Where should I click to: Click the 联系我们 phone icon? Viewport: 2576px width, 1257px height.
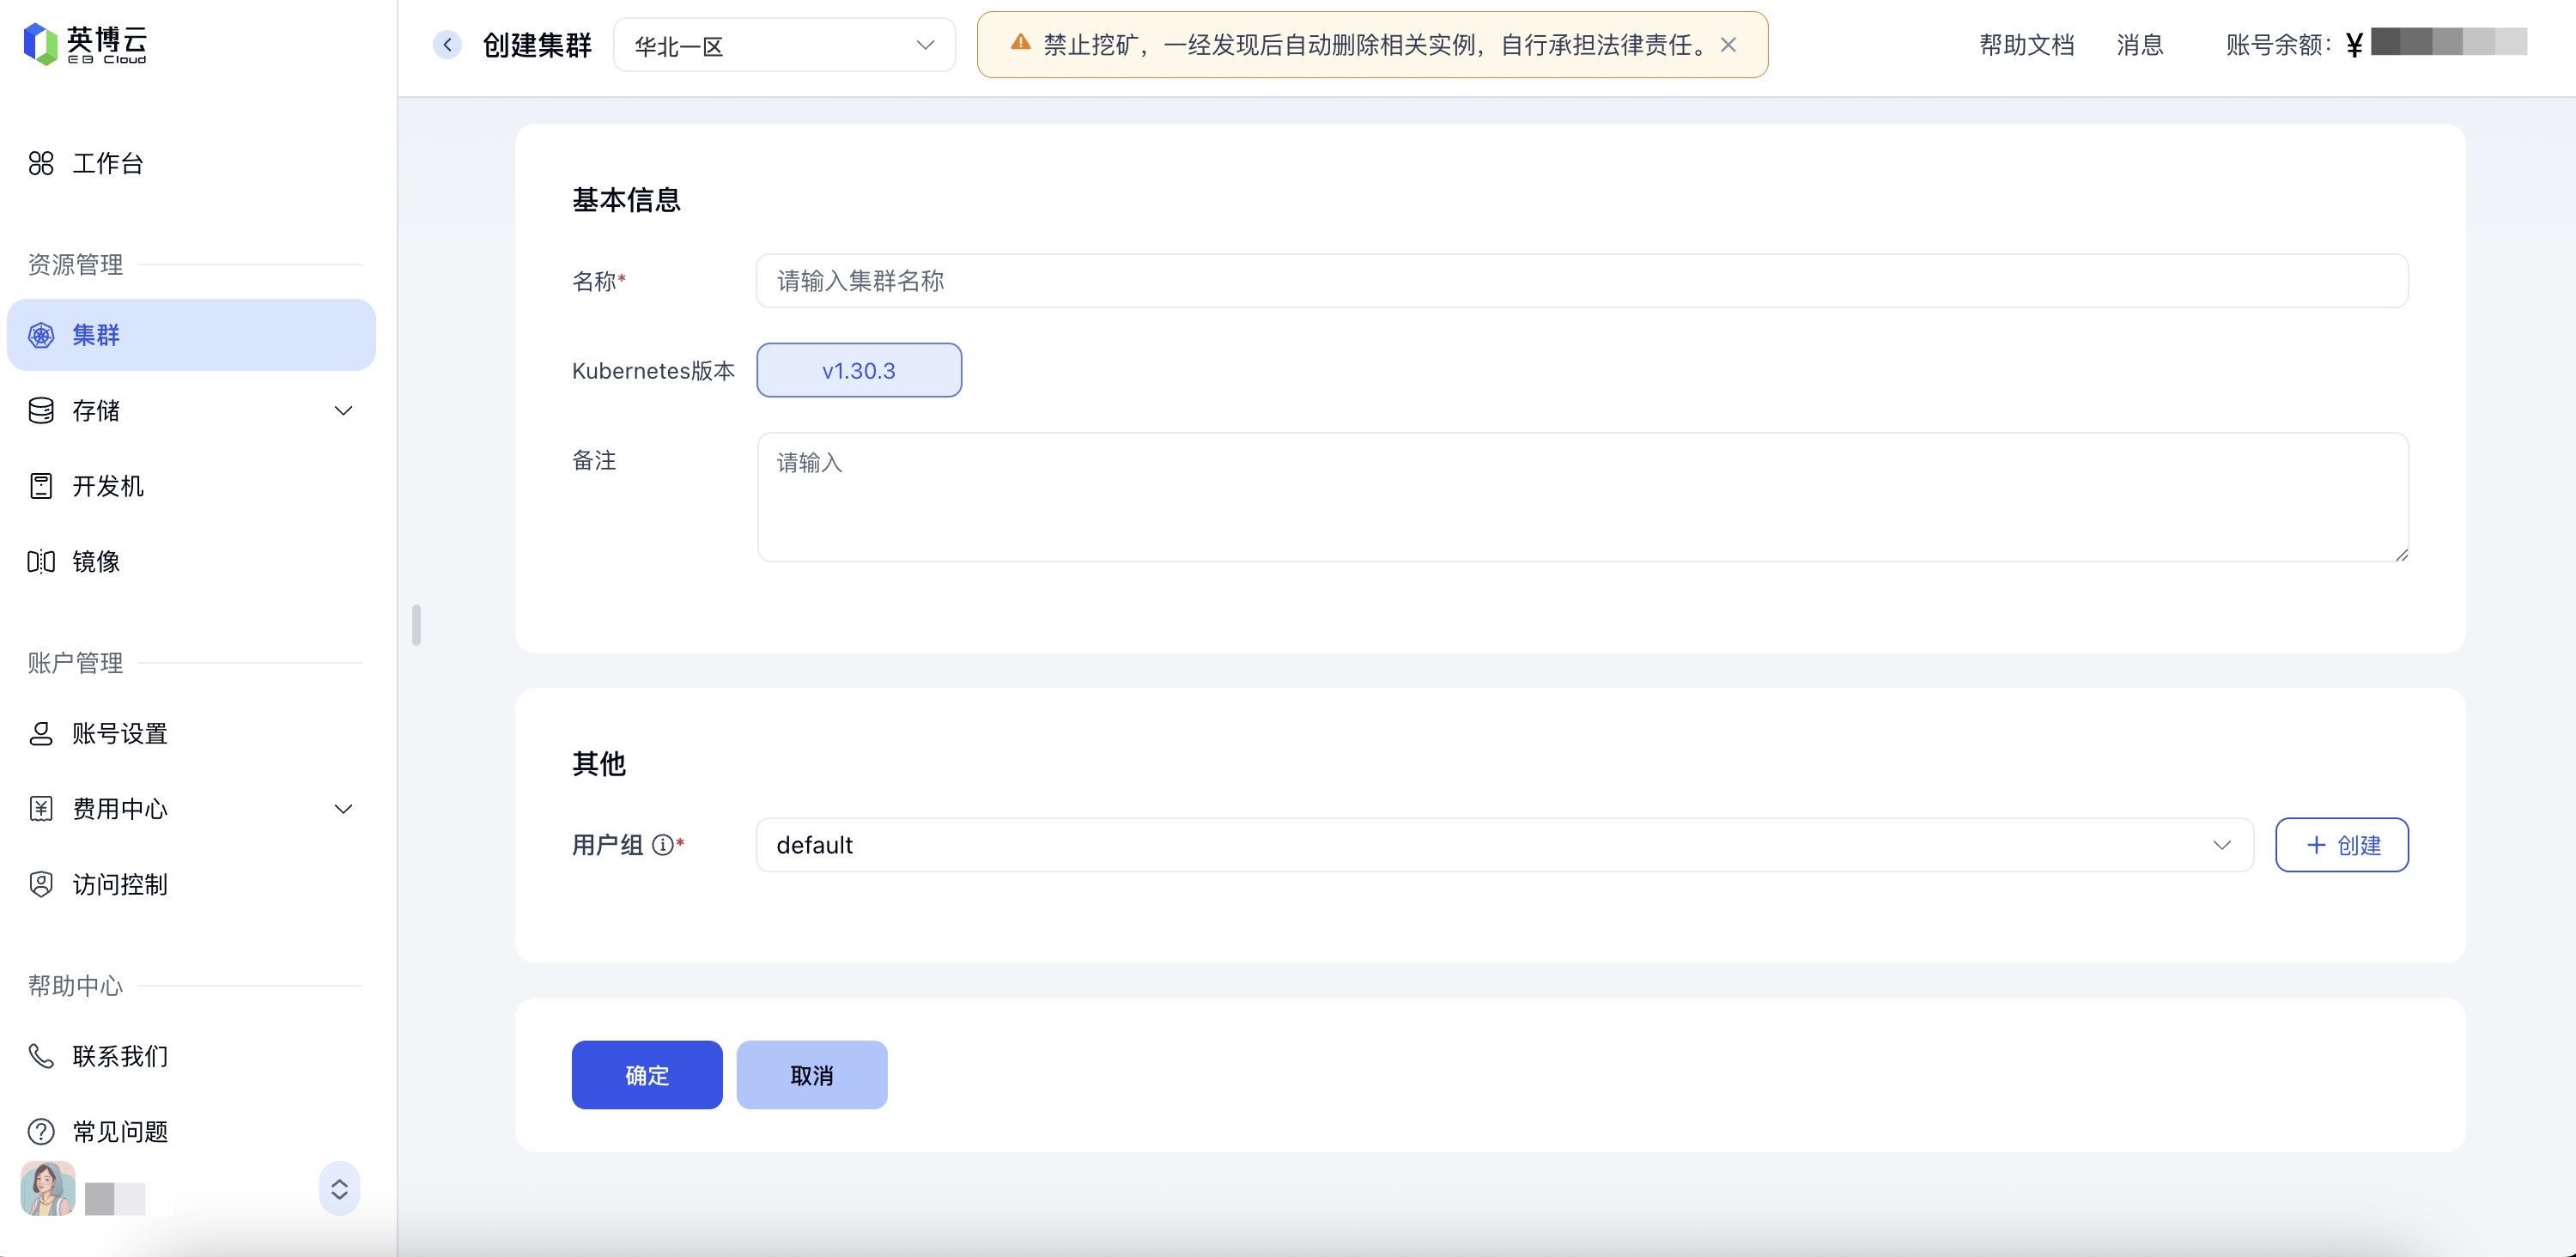41,1056
